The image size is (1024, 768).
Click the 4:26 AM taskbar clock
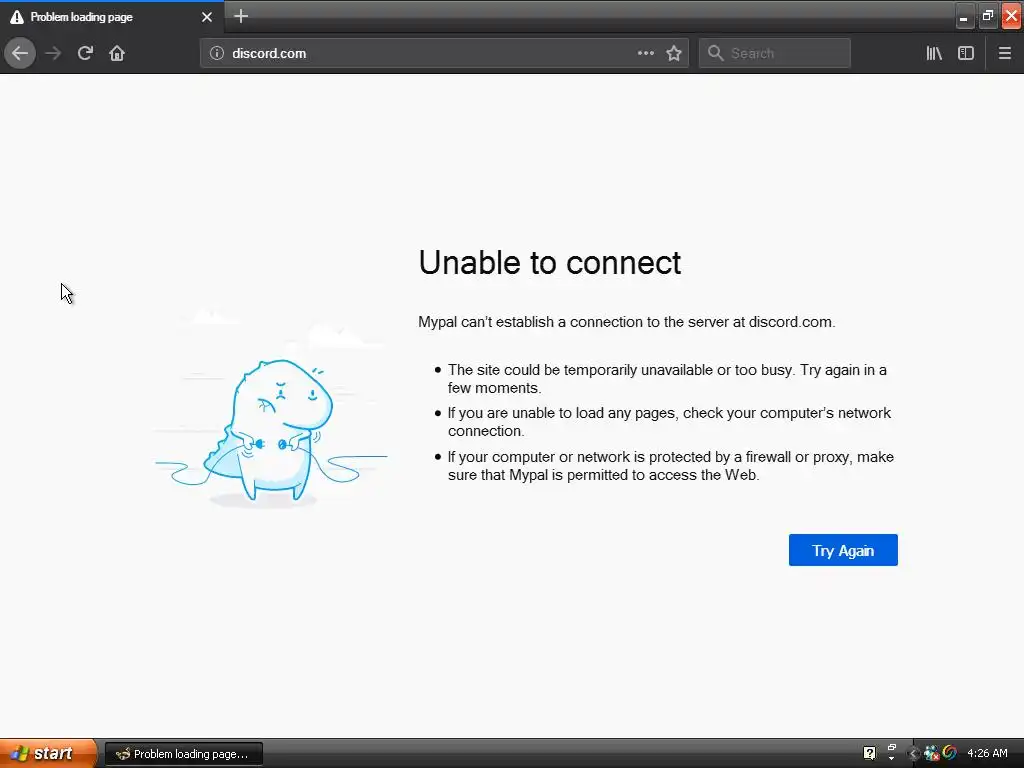[987, 753]
